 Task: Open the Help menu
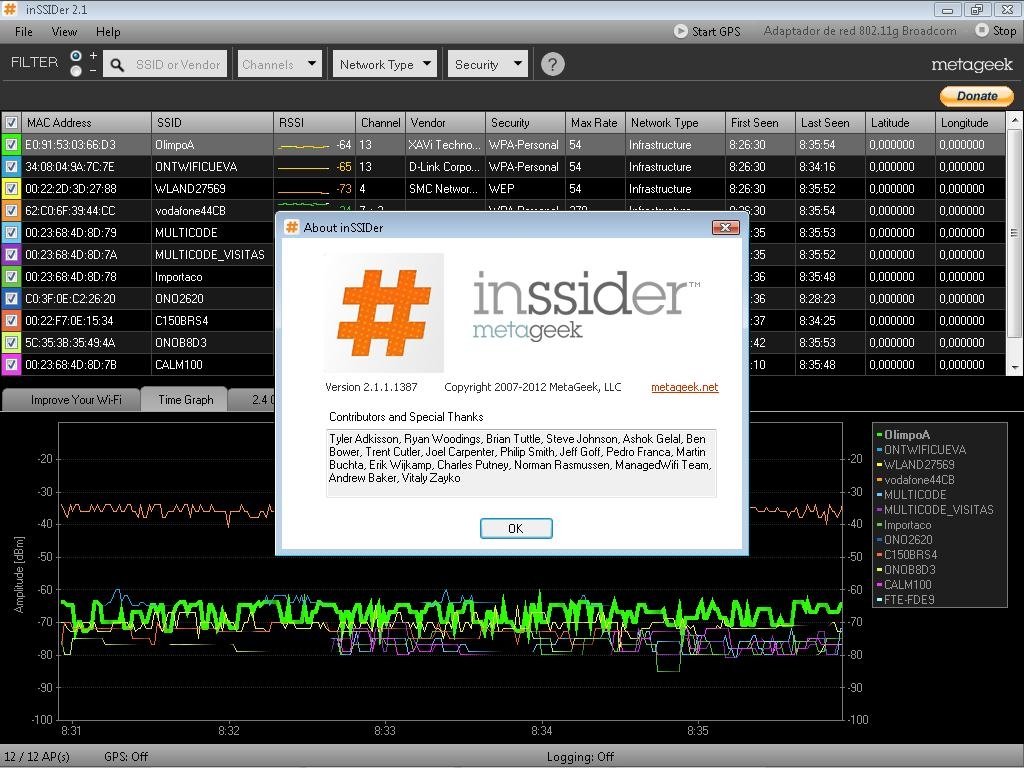(108, 31)
